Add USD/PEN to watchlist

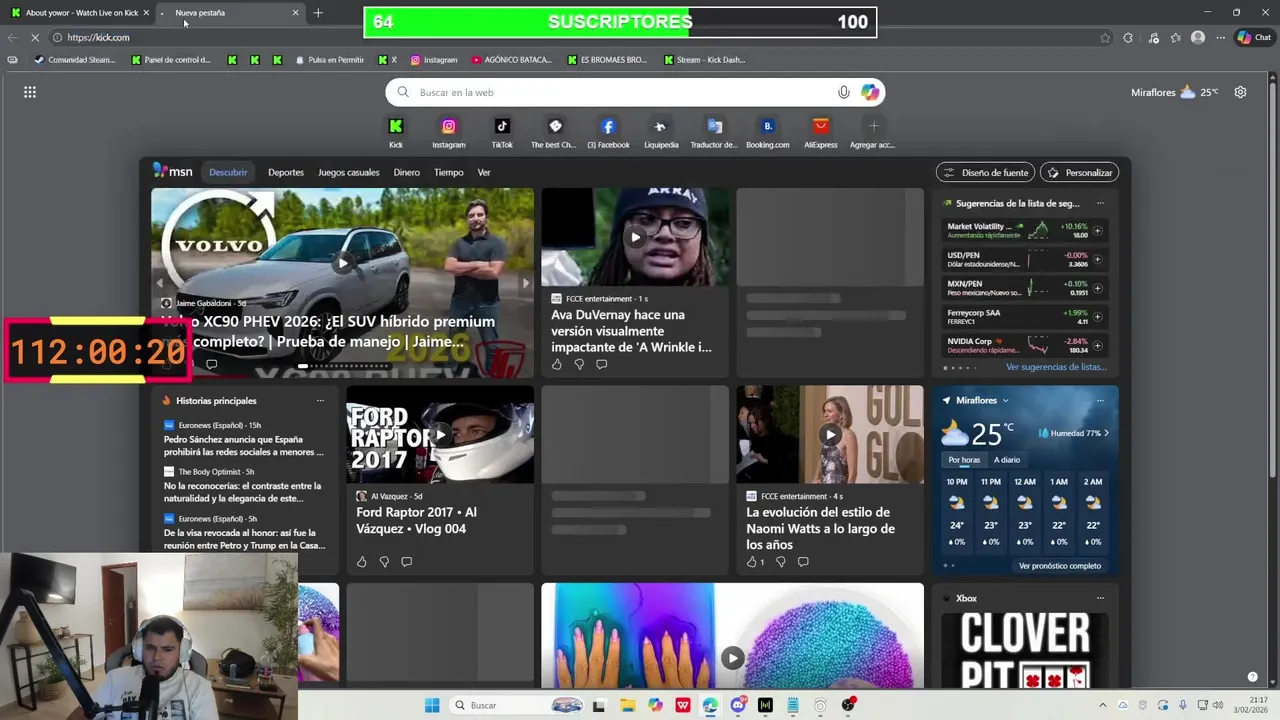point(1097,259)
